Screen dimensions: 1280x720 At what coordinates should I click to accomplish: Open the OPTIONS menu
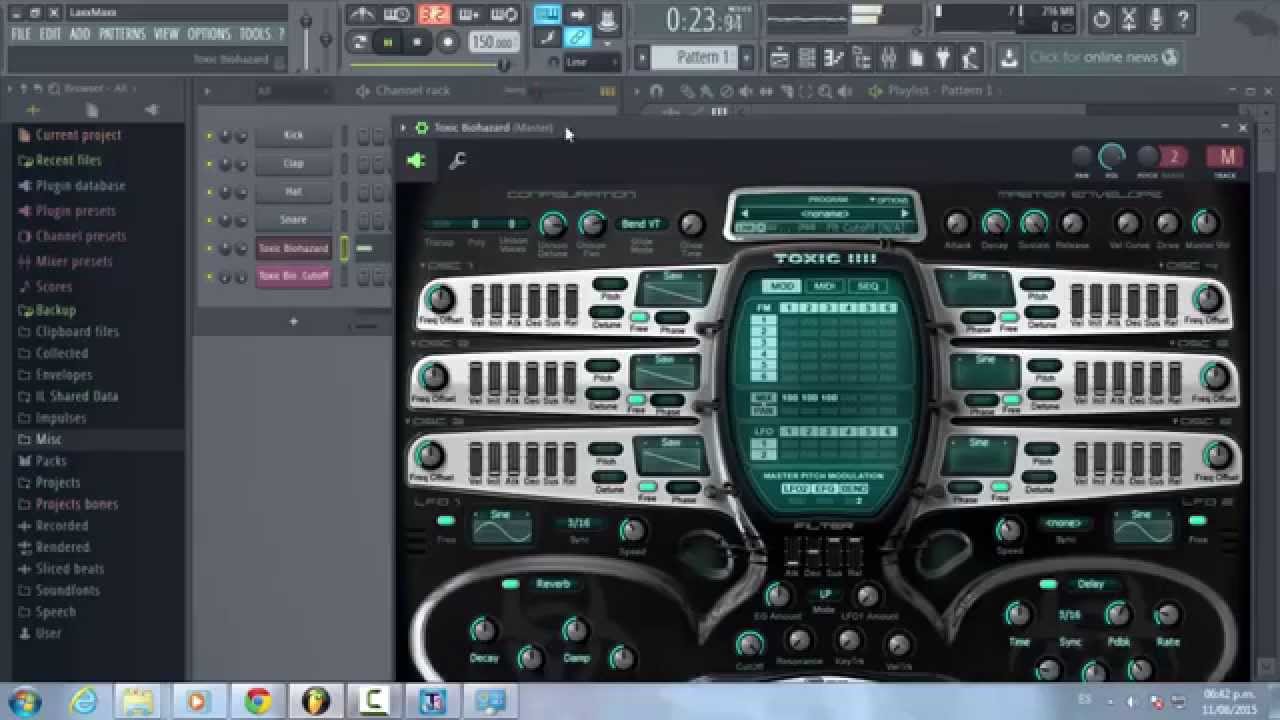coord(209,34)
